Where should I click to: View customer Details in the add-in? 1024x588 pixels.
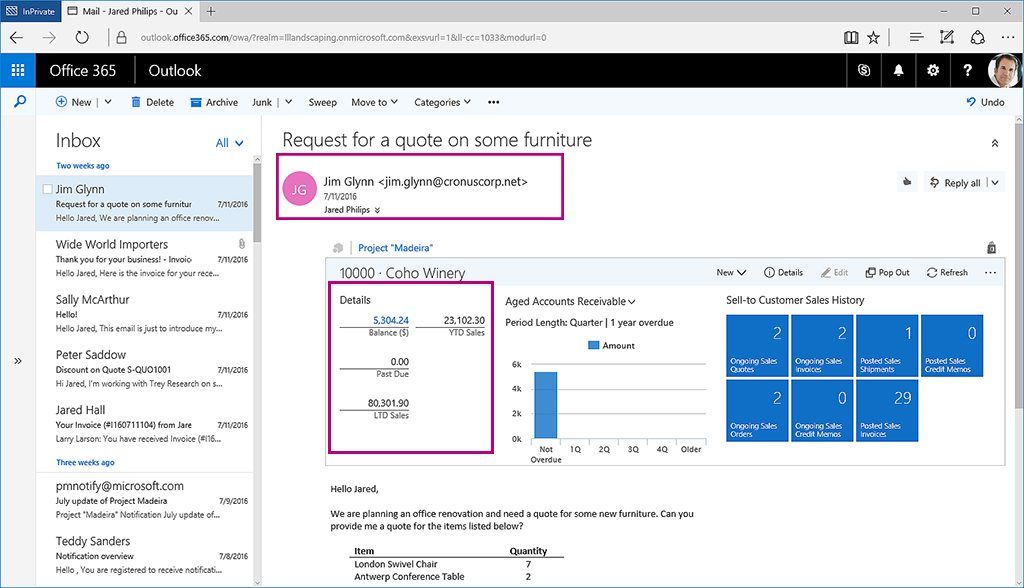coord(783,272)
